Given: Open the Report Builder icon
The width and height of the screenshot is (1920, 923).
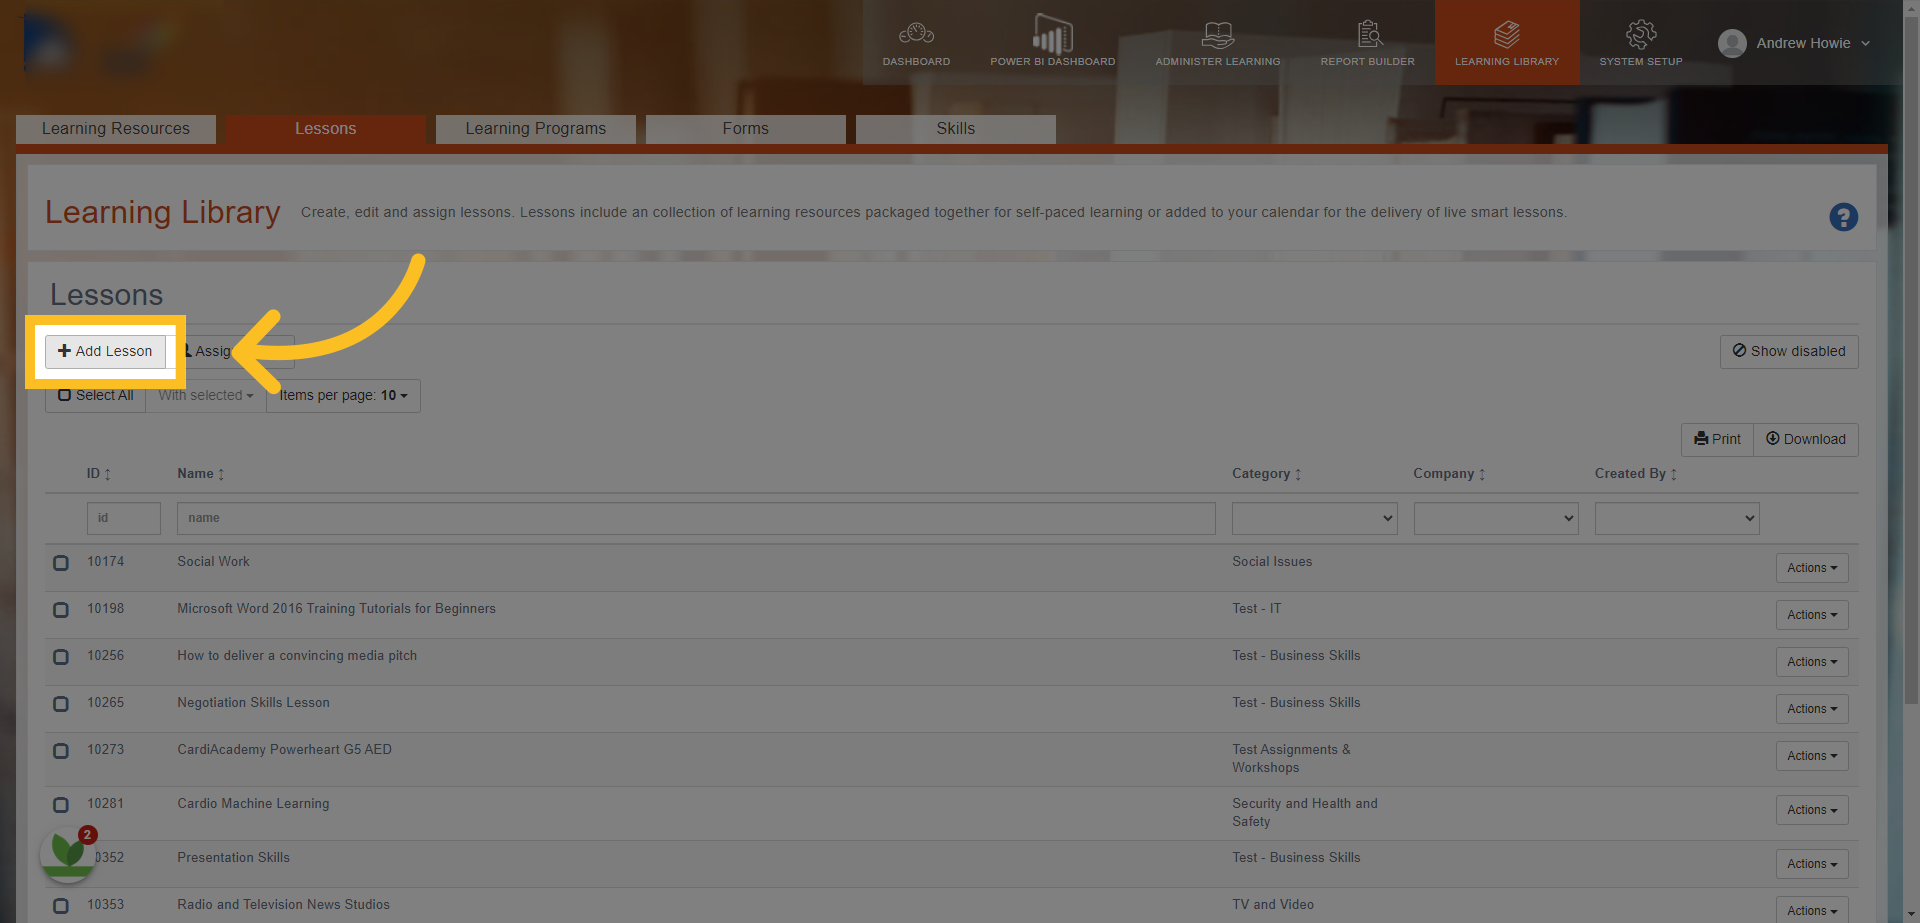Looking at the screenshot, I should [1368, 34].
